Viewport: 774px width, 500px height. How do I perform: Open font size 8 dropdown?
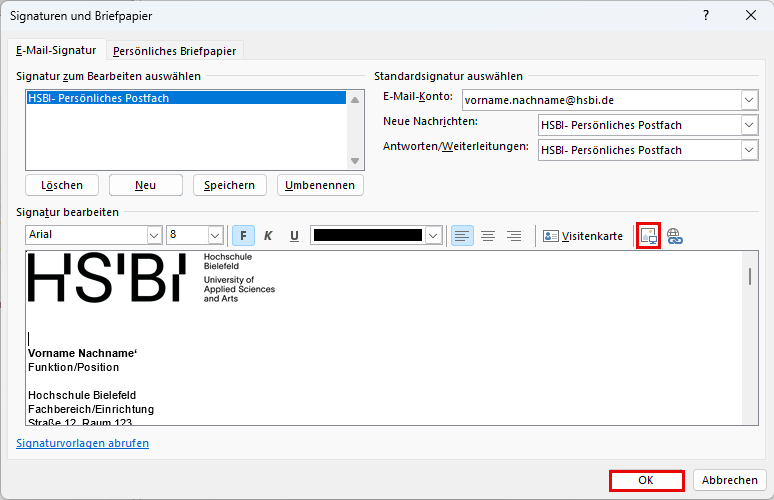point(215,235)
